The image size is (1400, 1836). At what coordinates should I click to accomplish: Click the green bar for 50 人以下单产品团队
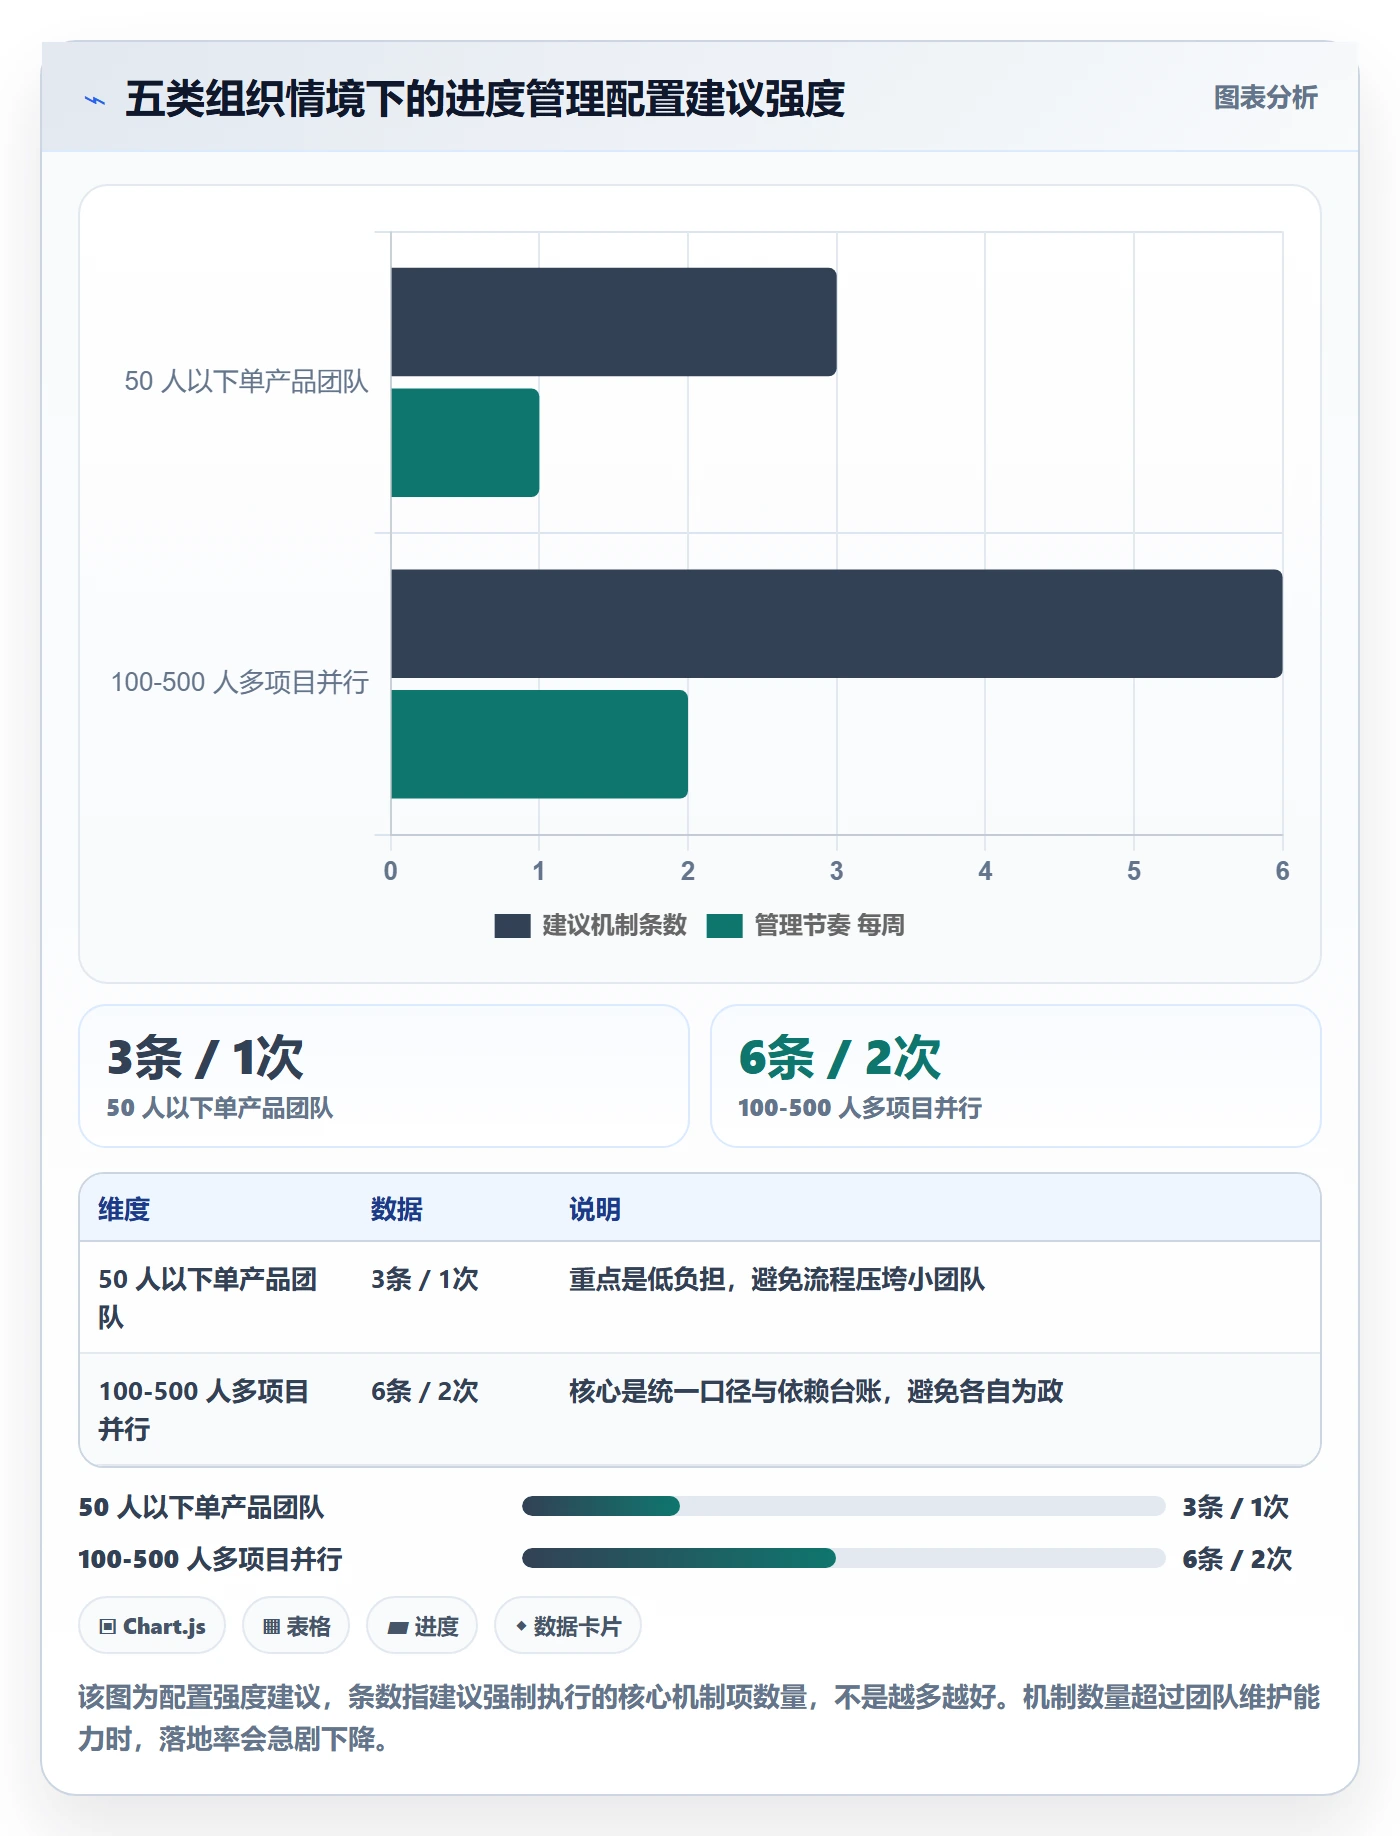(465, 443)
